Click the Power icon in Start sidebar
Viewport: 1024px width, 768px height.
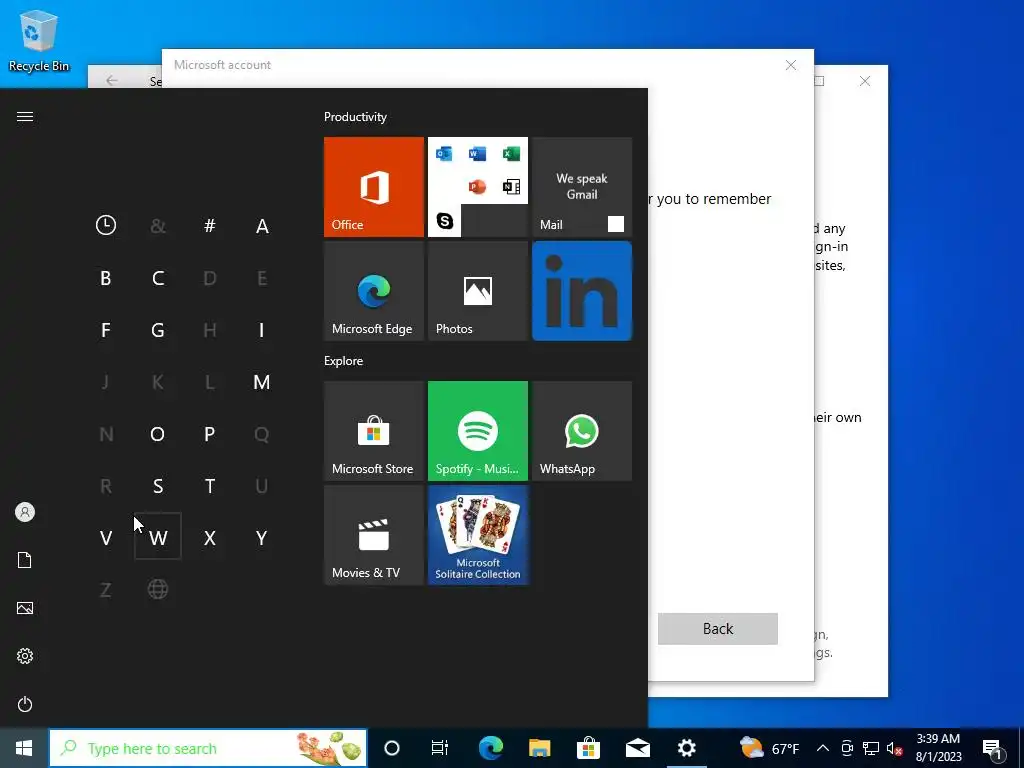[25, 704]
